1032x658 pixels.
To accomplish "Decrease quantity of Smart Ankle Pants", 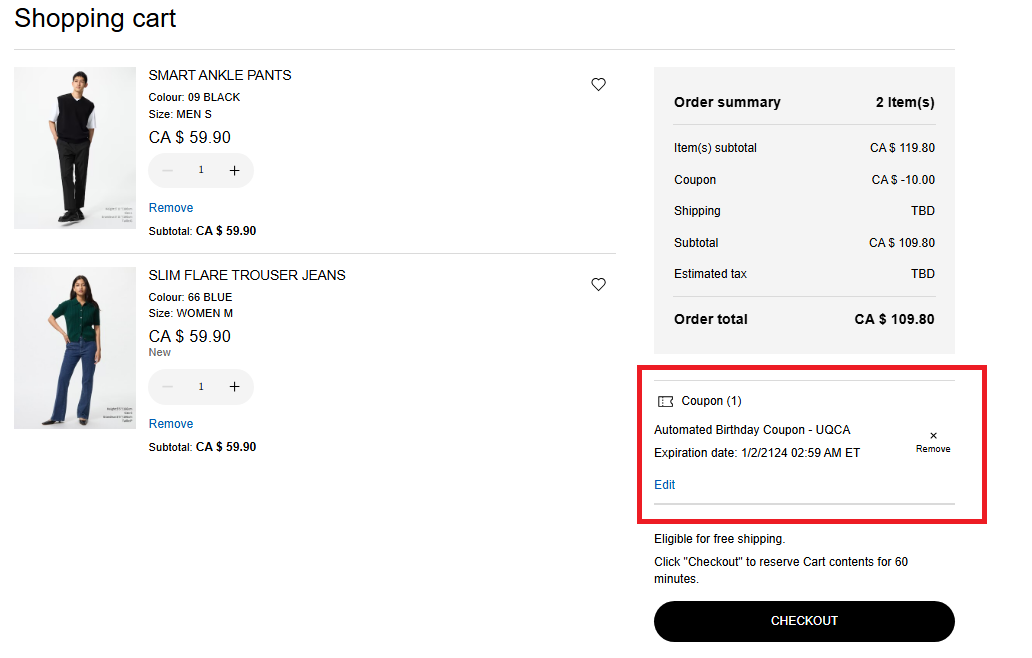I will pos(168,171).
